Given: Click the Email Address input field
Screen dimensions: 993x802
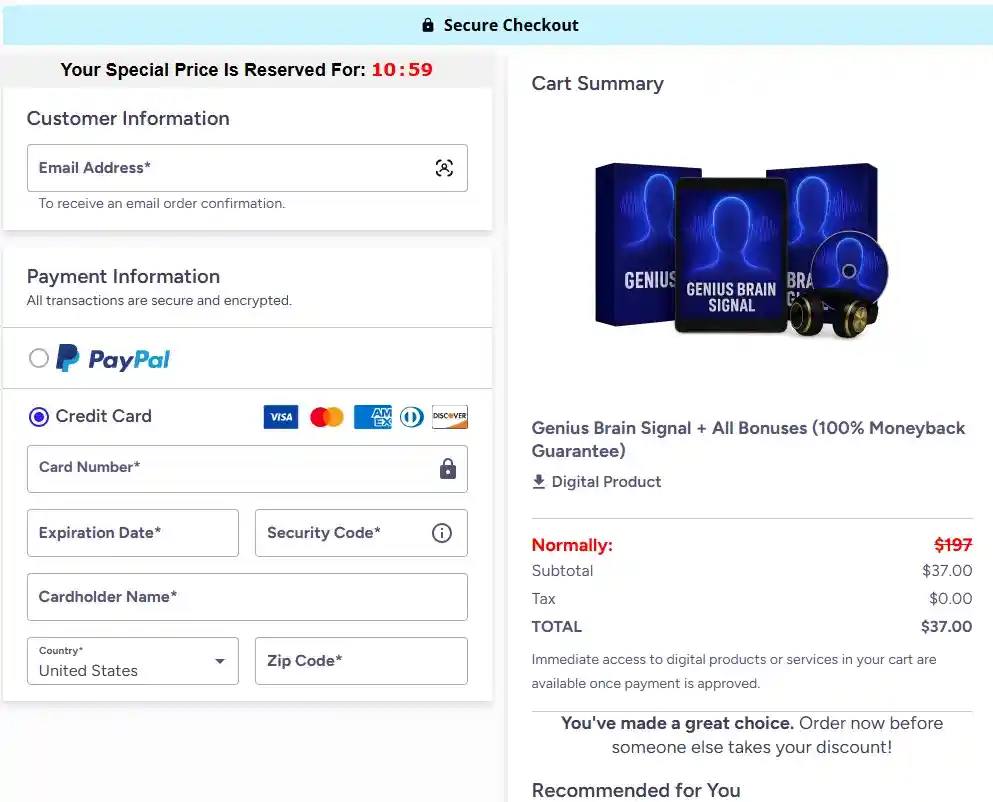Looking at the screenshot, I should pos(230,168).
